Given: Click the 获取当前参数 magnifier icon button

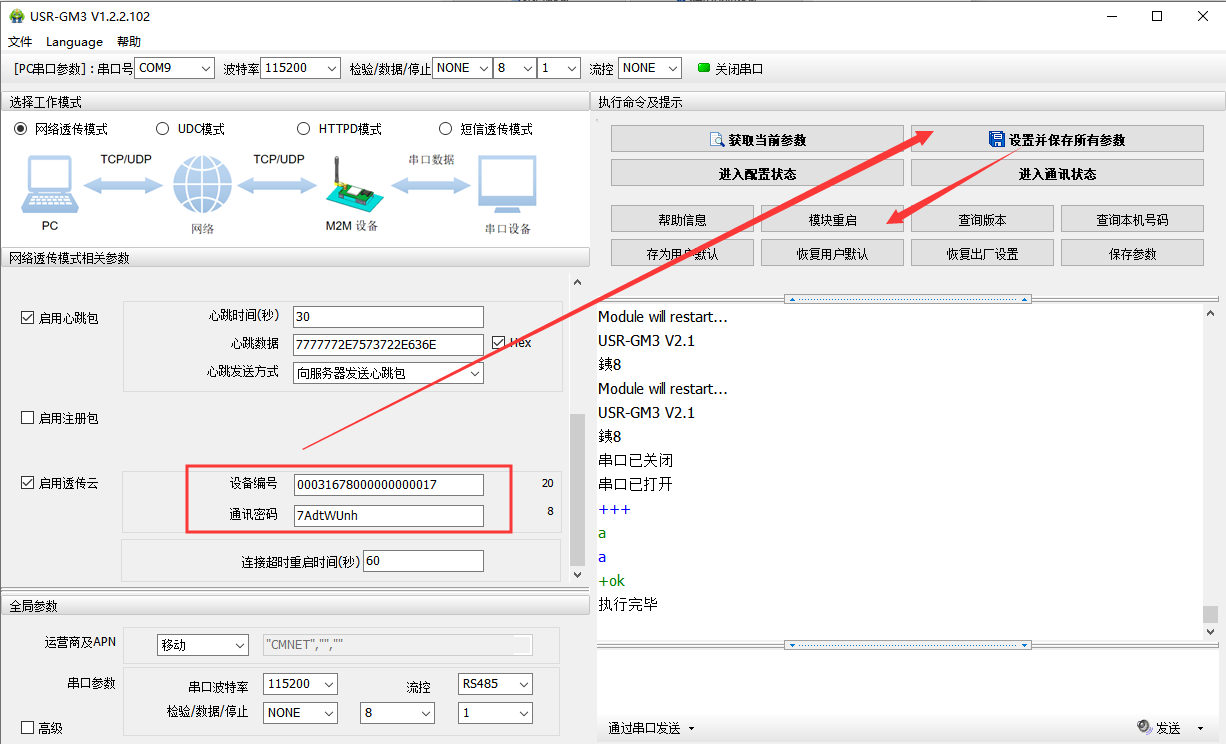Looking at the screenshot, I should (716, 140).
